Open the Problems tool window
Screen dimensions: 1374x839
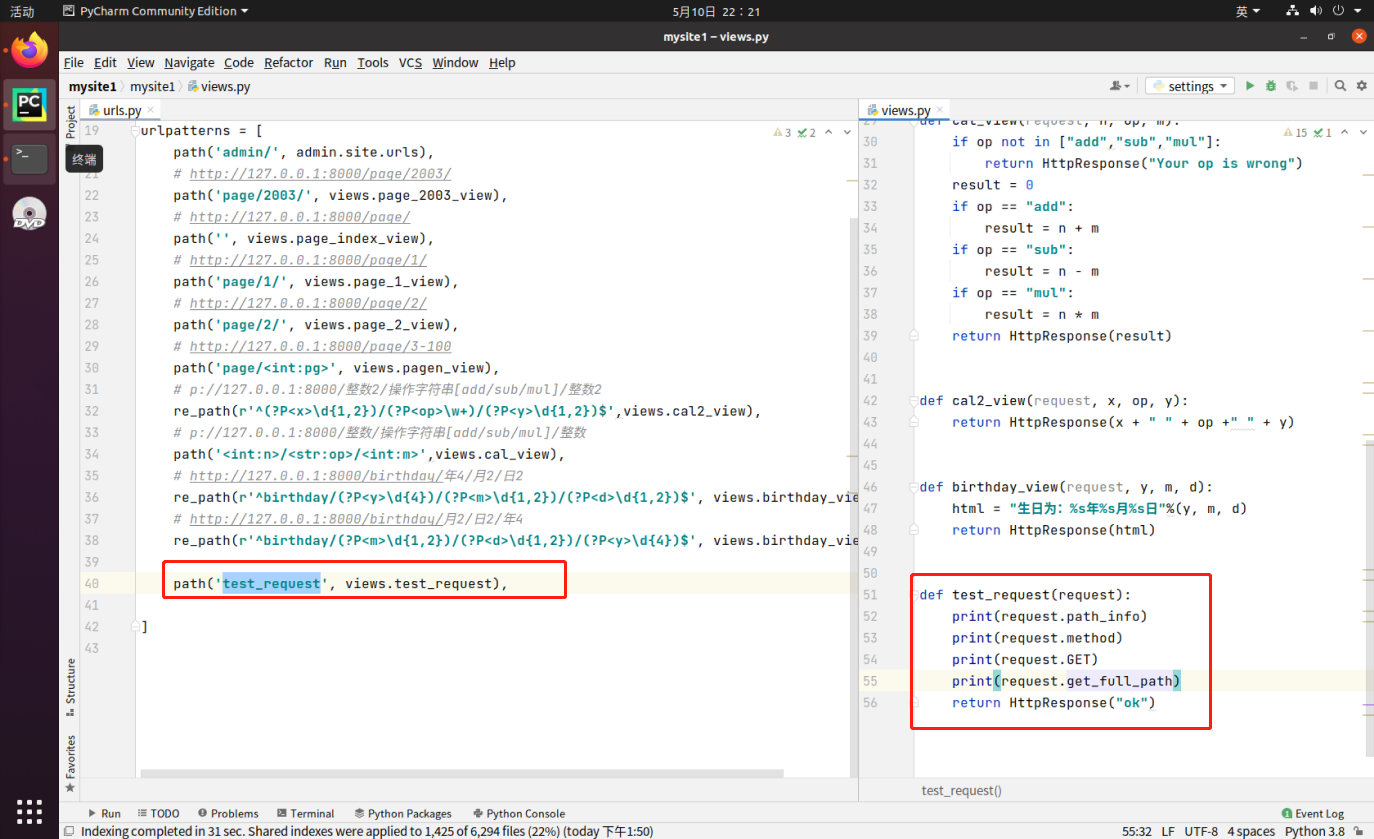(x=228, y=813)
